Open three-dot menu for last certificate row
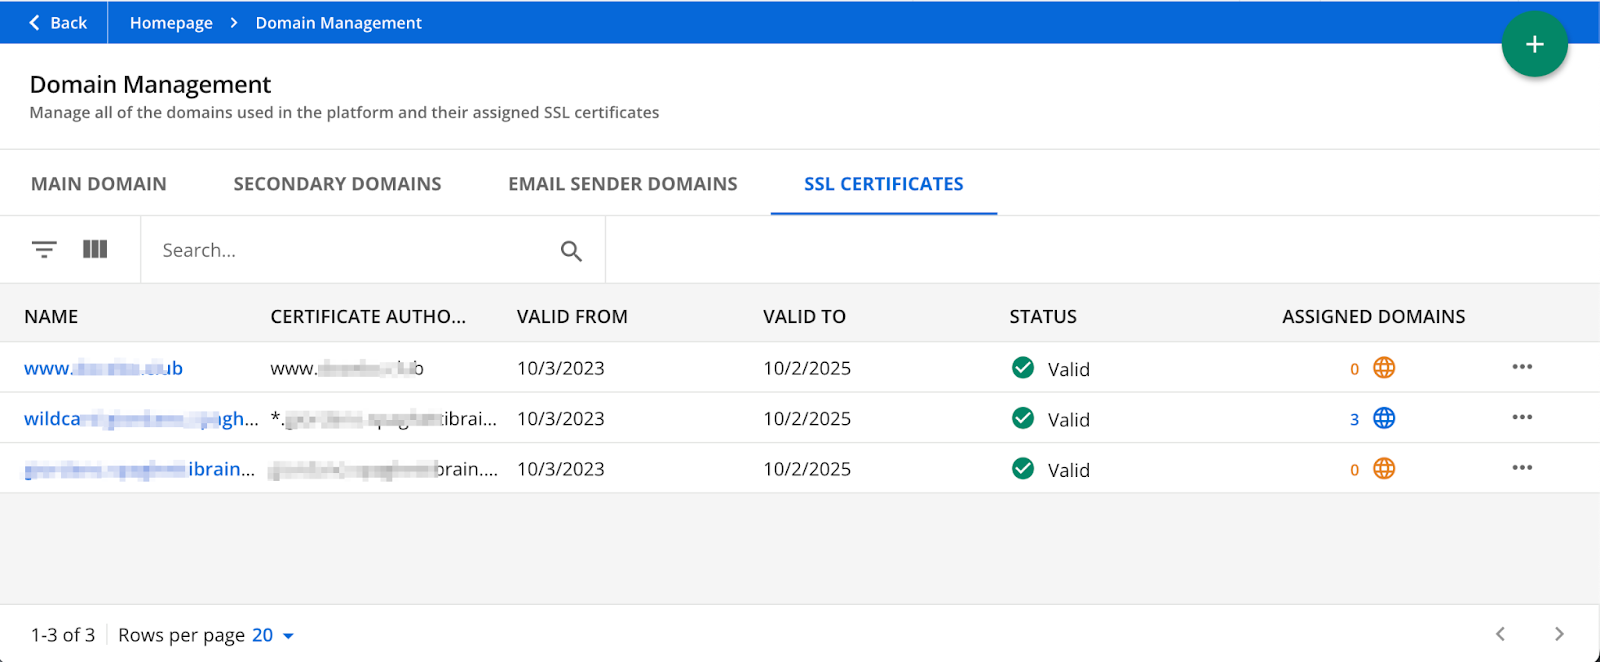 point(1522,468)
